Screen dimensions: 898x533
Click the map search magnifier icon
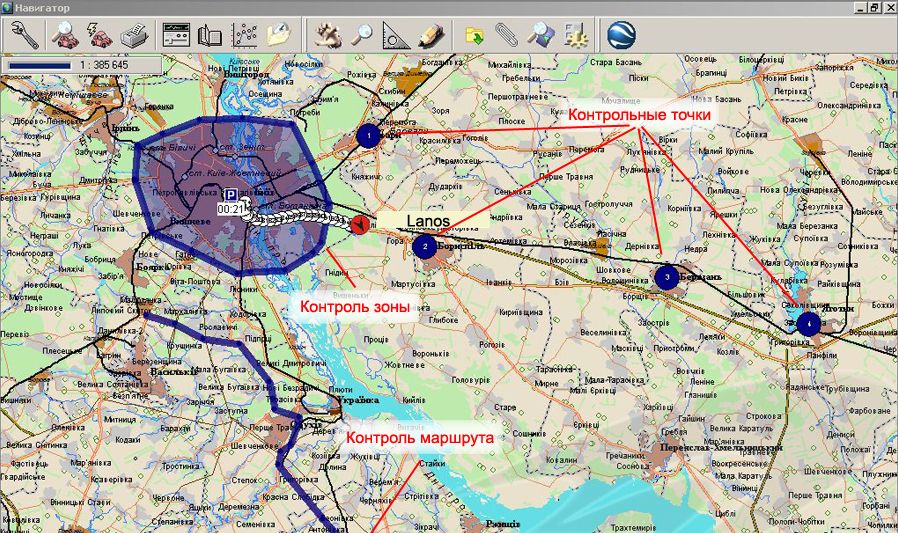[x=541, y=36]
